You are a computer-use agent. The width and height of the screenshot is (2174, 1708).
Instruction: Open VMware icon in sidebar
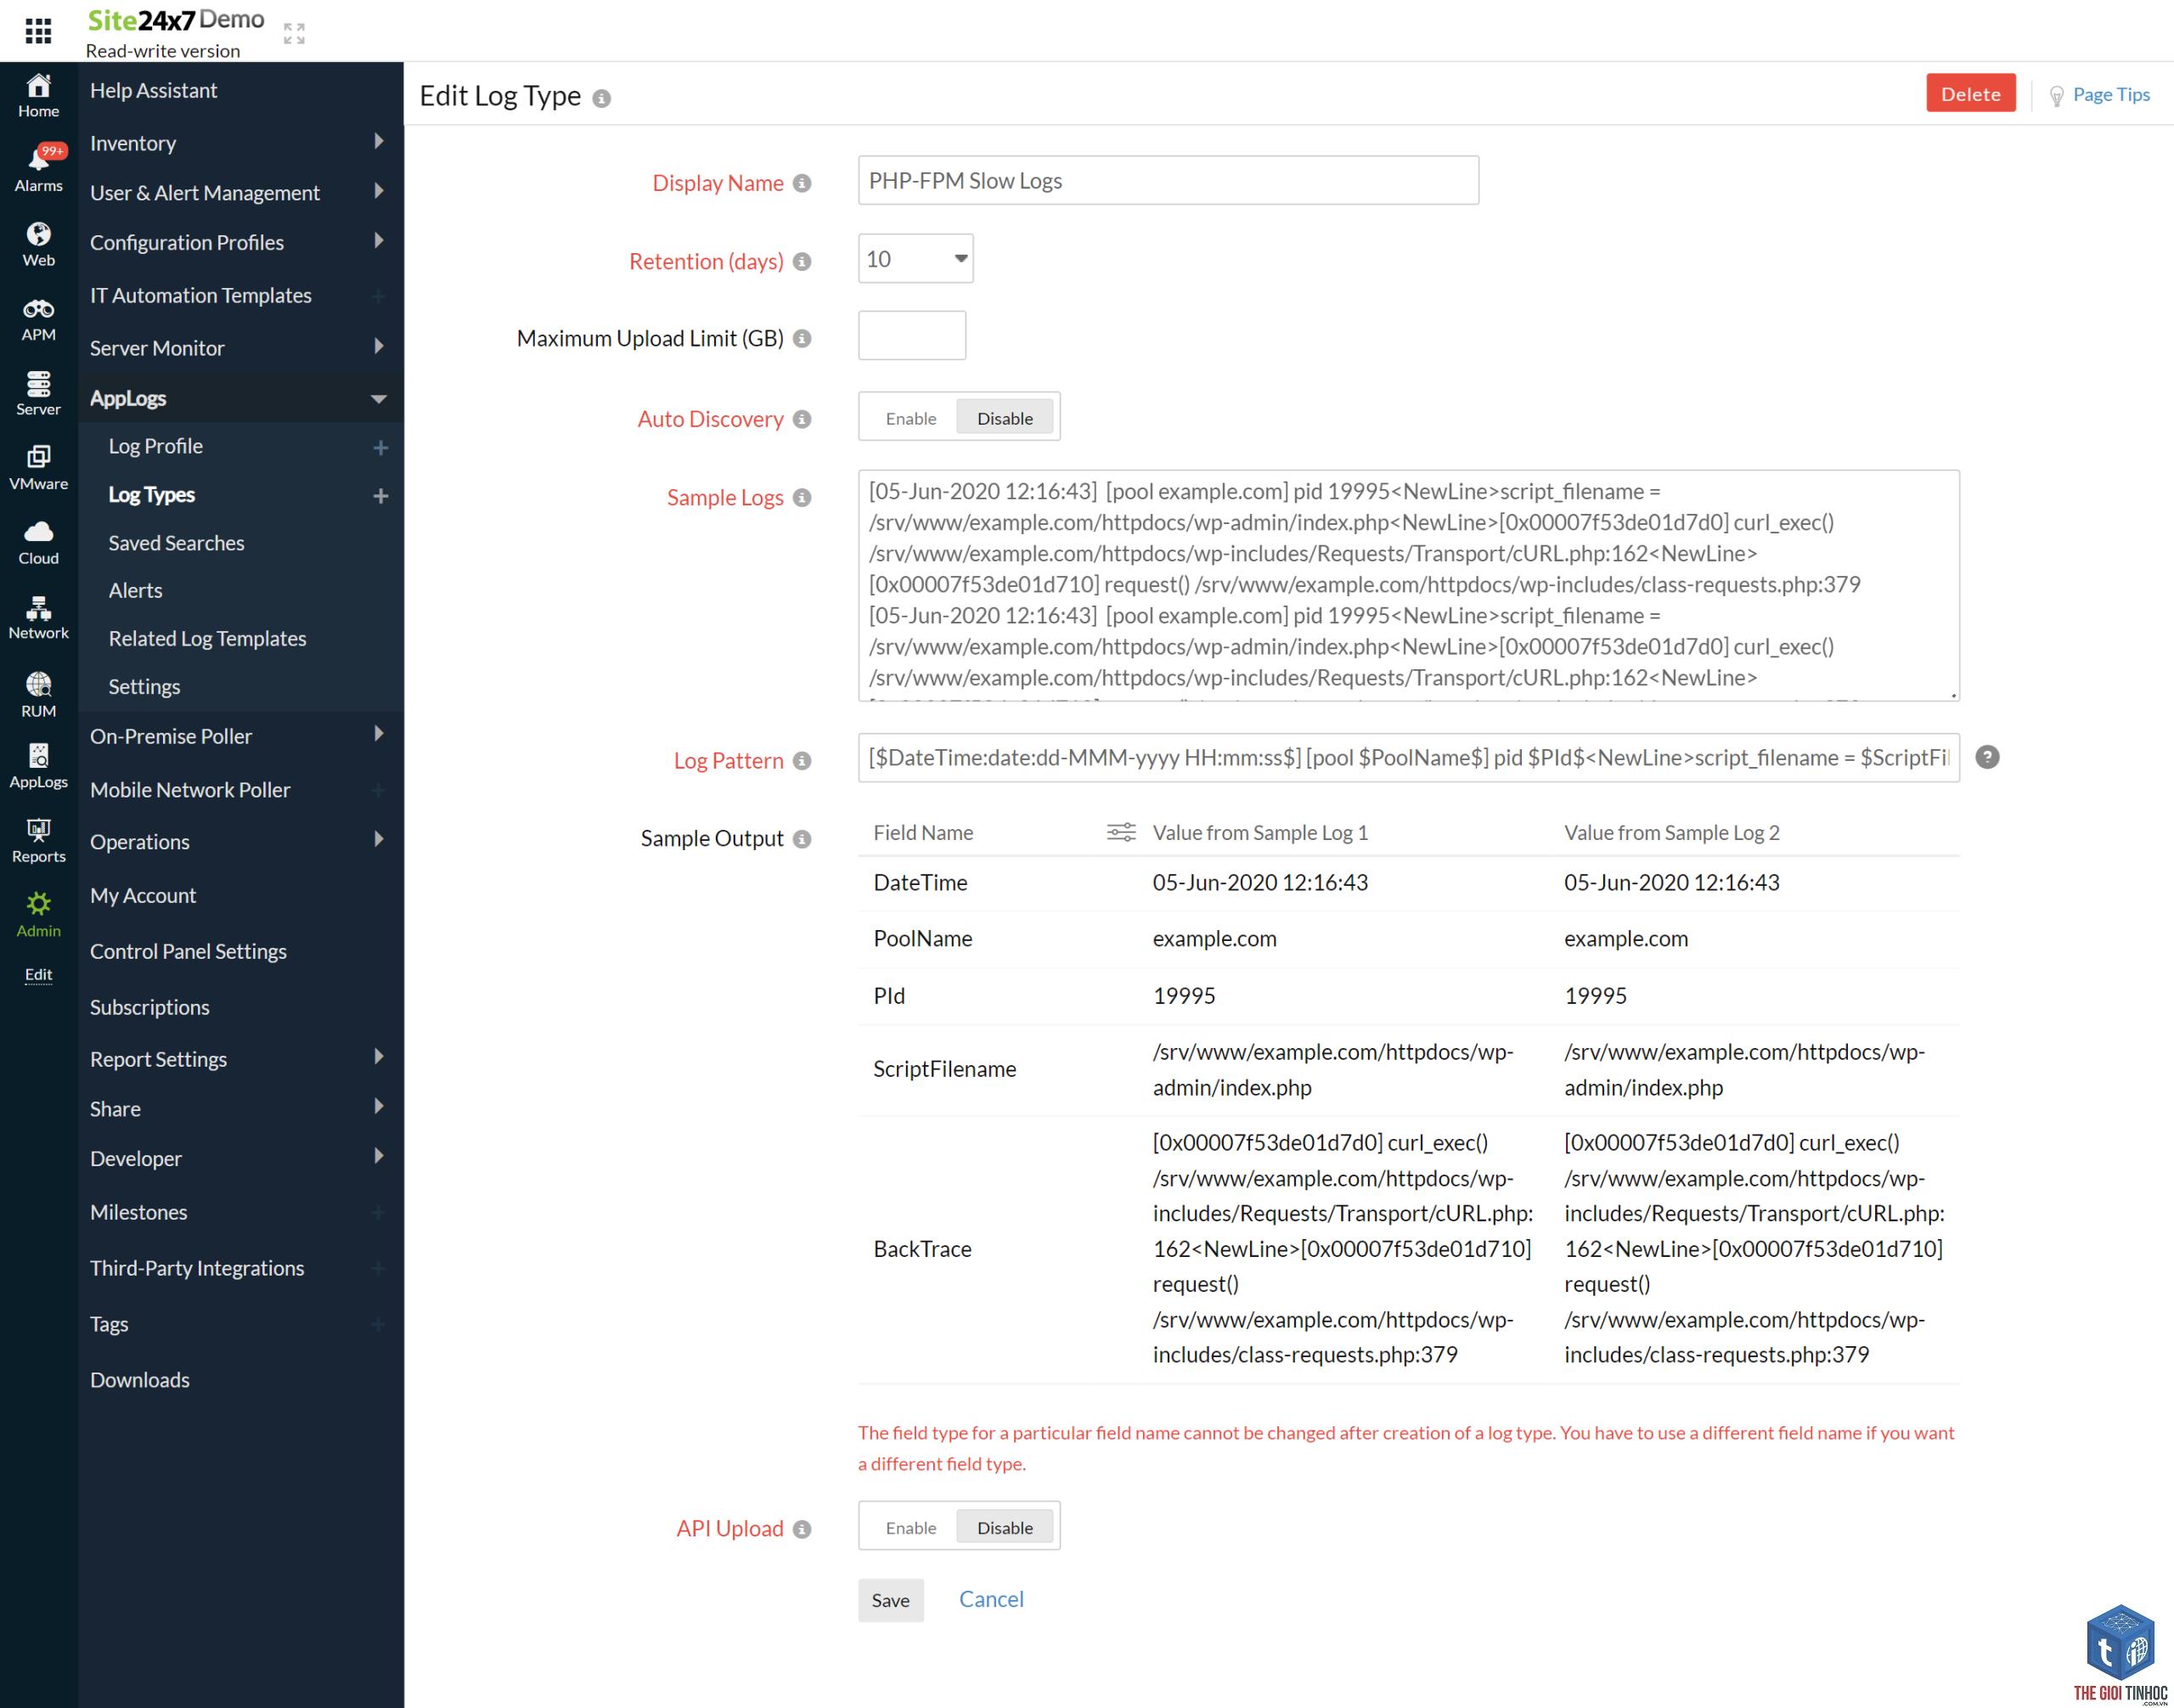tap(38, 468)
